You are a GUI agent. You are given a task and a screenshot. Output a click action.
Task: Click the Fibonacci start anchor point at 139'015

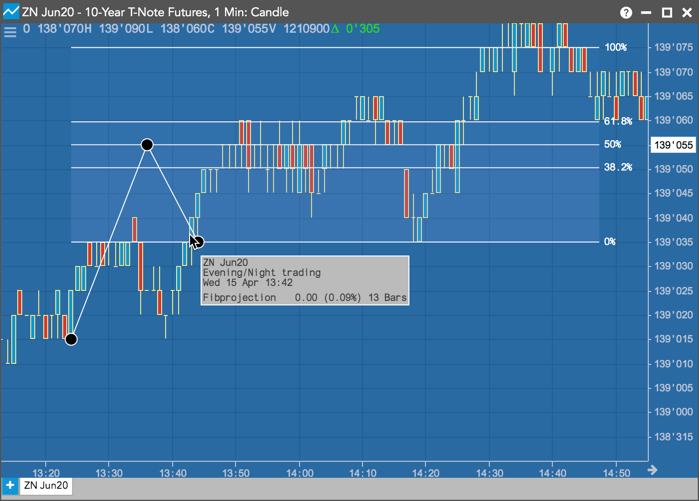click(x=71, y=339)
